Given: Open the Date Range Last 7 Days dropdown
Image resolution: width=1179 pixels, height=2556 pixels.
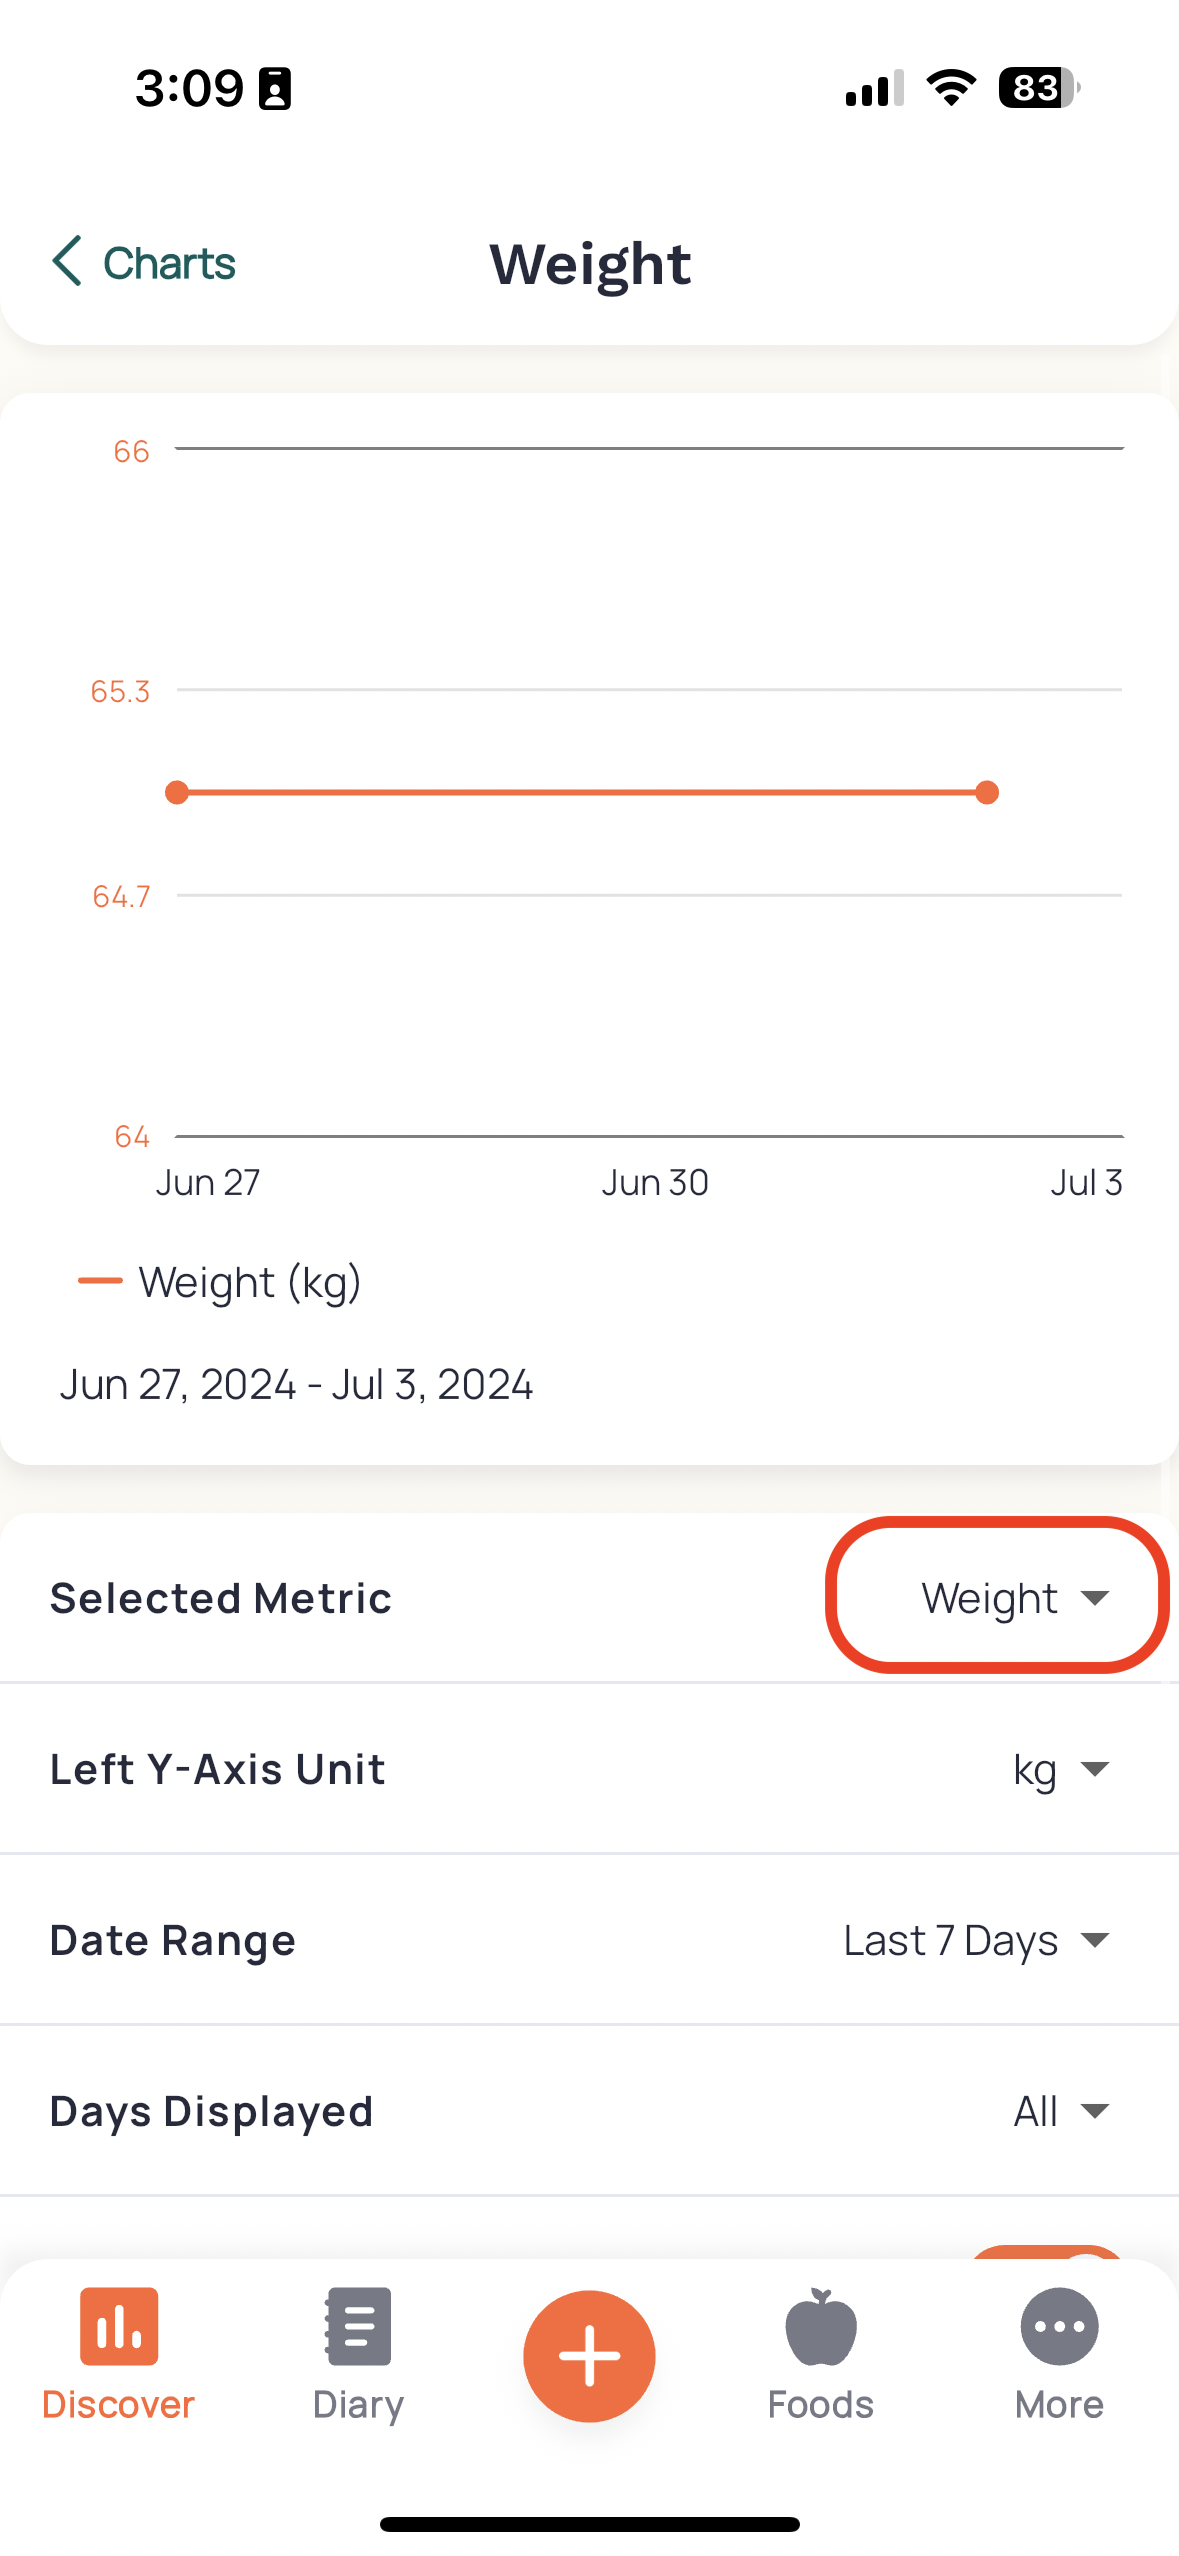Looking at the screenshot, I should click(977, 1940).
